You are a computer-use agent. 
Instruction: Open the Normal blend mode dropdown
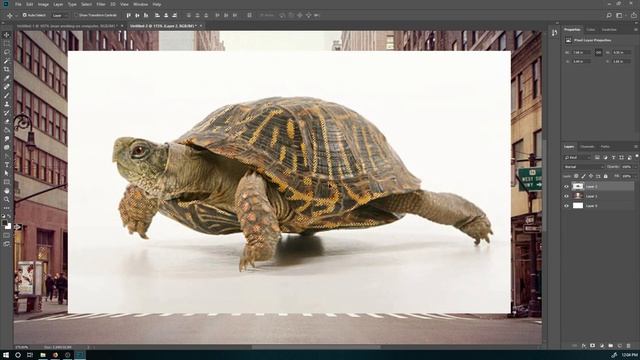pos(584,167)
